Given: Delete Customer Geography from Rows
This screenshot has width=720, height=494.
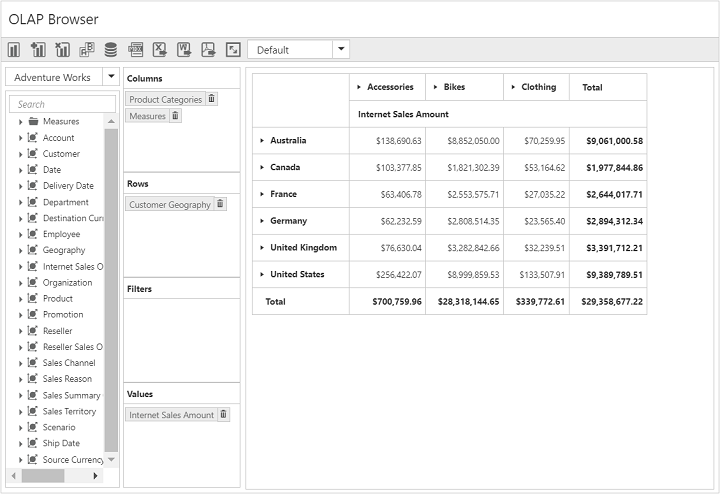Looking at the screenshot, I should point(221,204).
